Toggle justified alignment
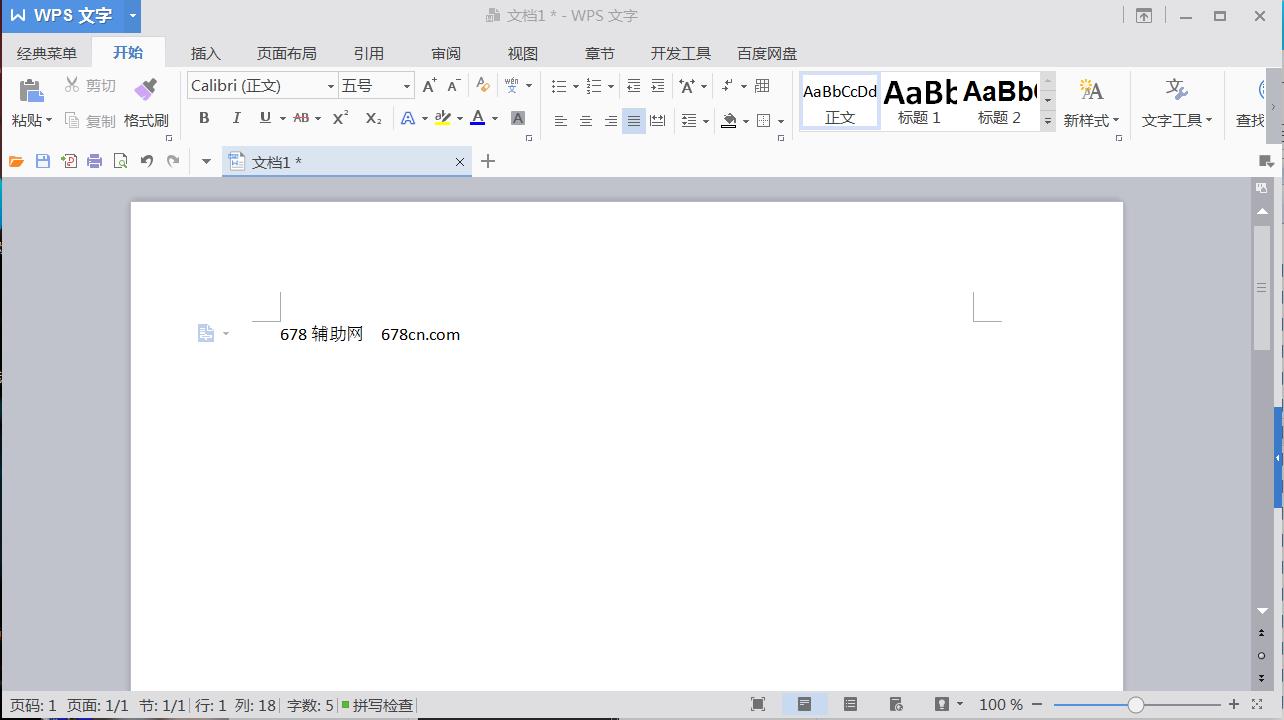The image size is (1284, 720). (634, 121)
